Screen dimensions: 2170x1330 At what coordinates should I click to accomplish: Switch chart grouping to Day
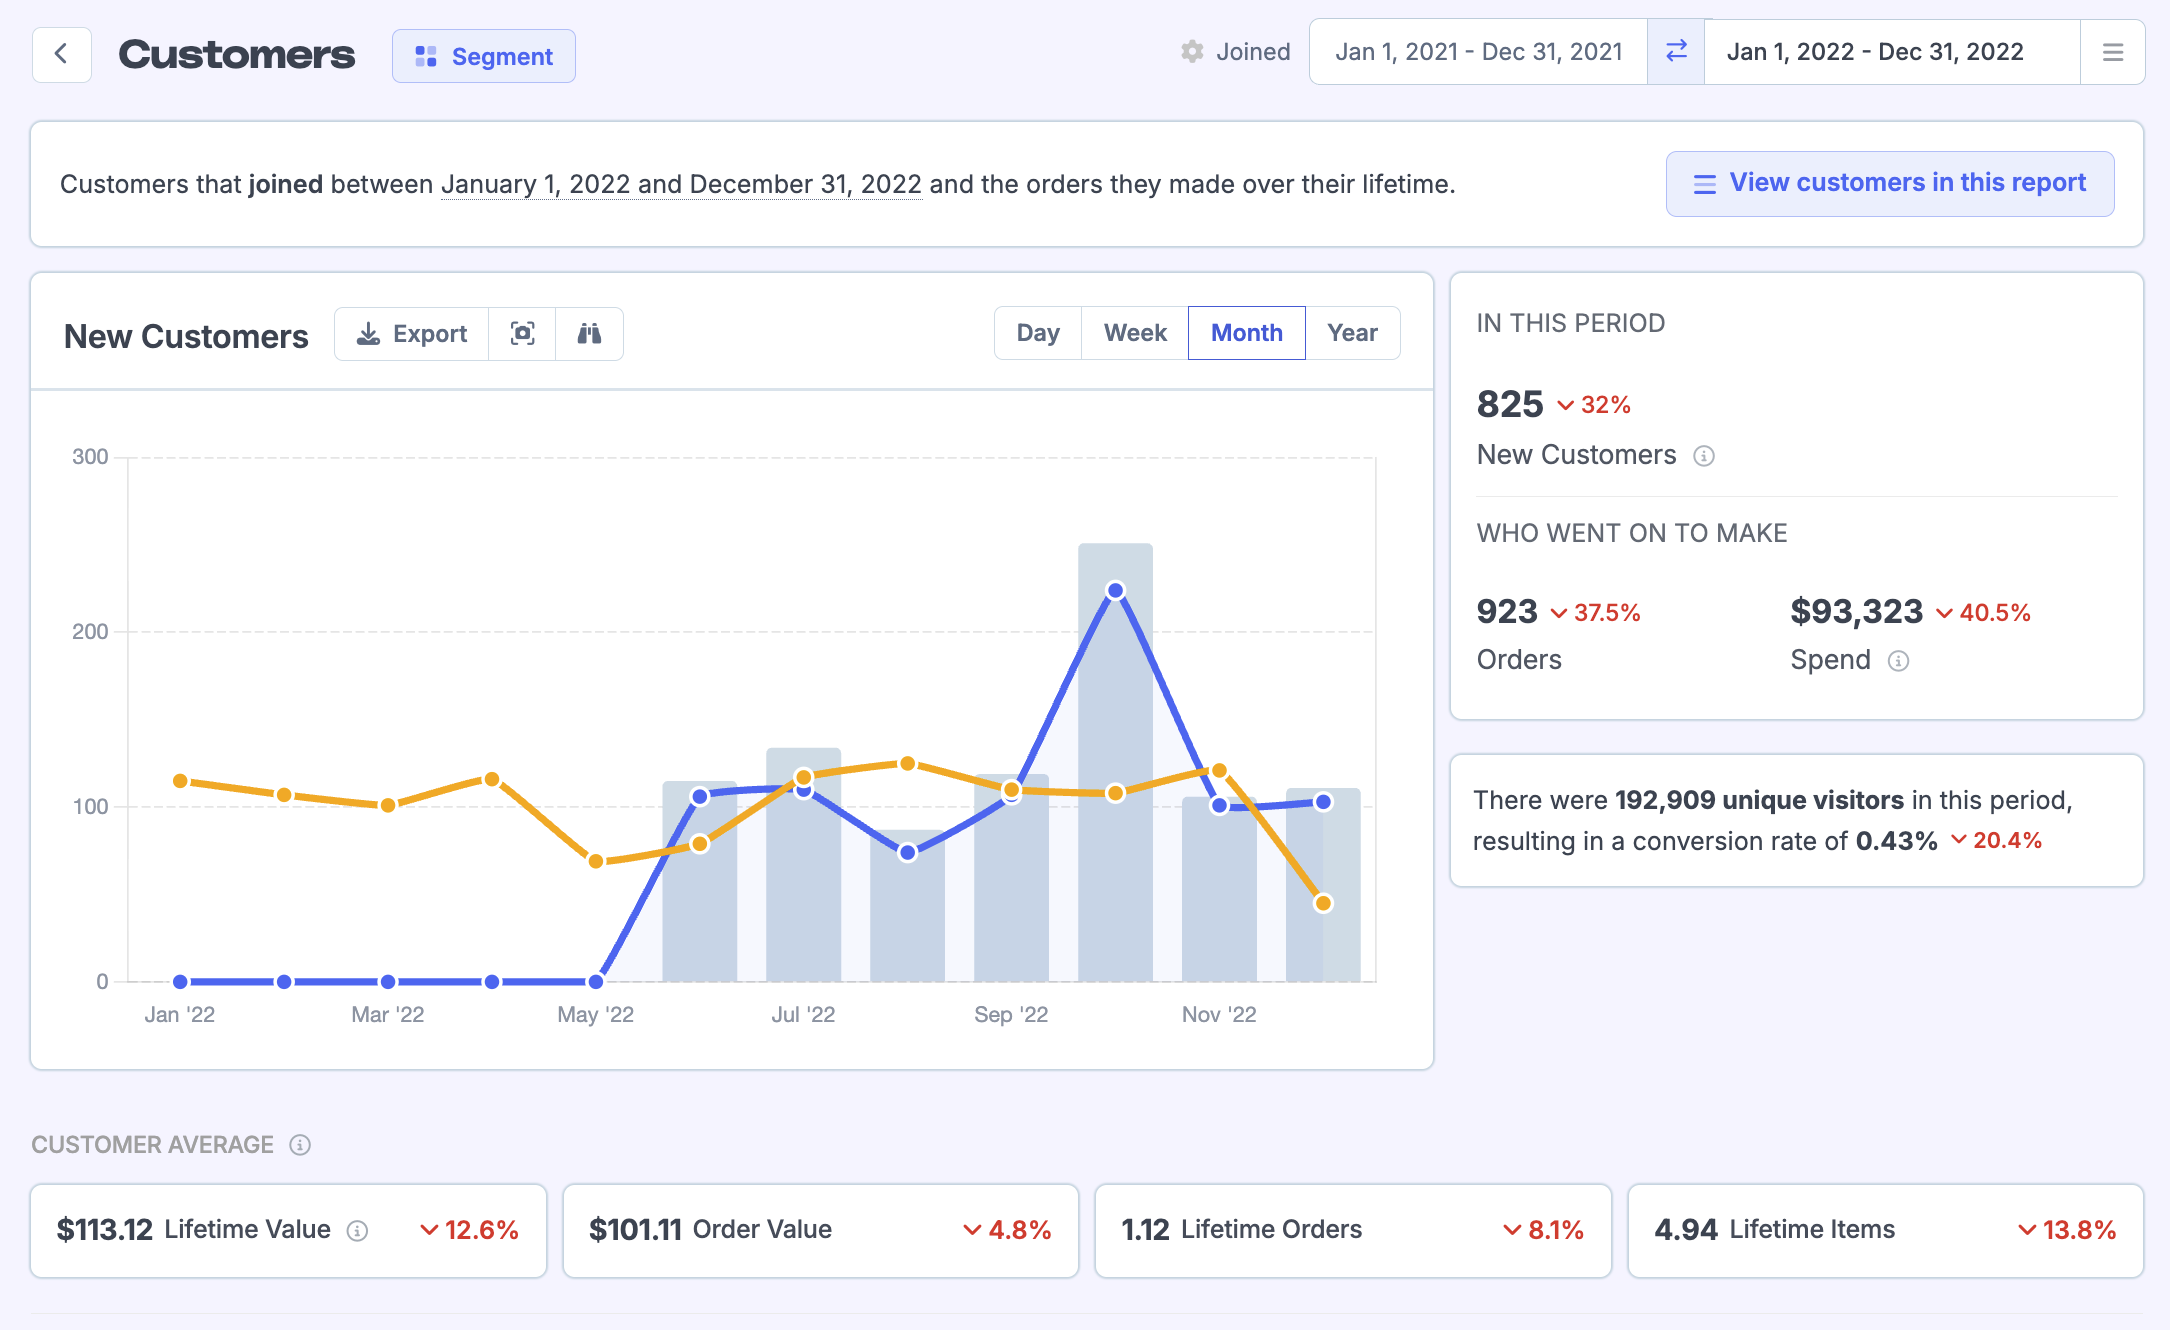(1037, 333)
